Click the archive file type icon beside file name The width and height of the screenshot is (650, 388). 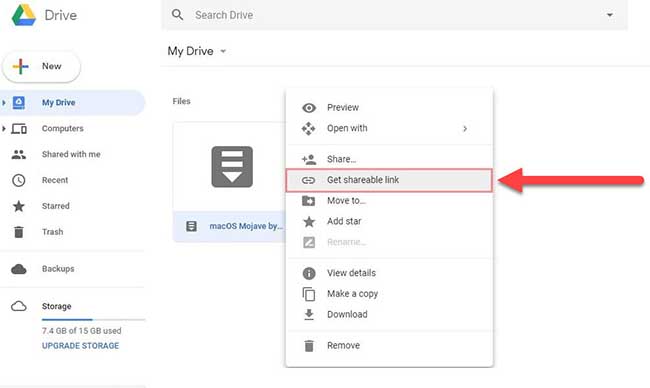pyautogui.click(x=191, y=226)
